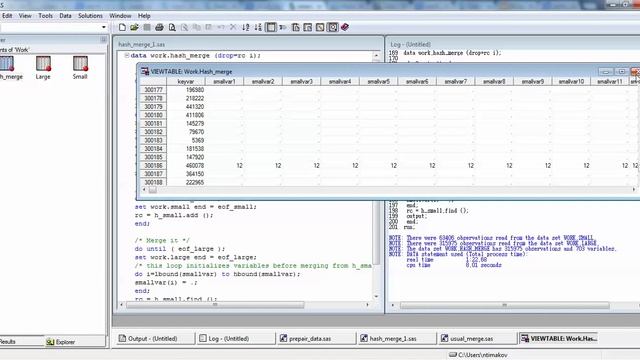This screenshot has height=360, width=640.
Task: Print using the printer toolbar icon
Action: pos(159,27)
